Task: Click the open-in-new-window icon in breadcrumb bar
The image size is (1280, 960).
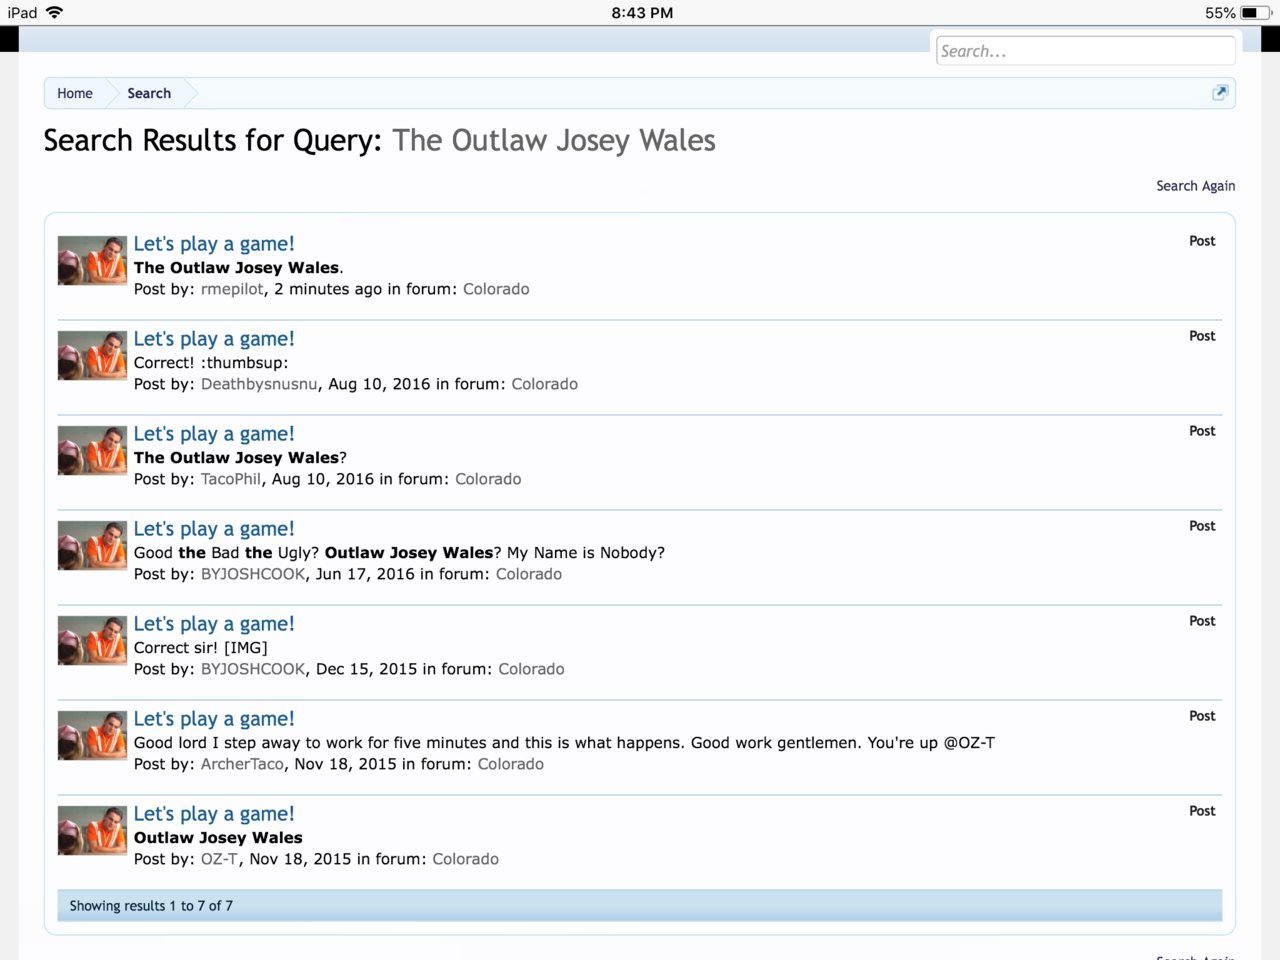Action: tap(1219, 93)
